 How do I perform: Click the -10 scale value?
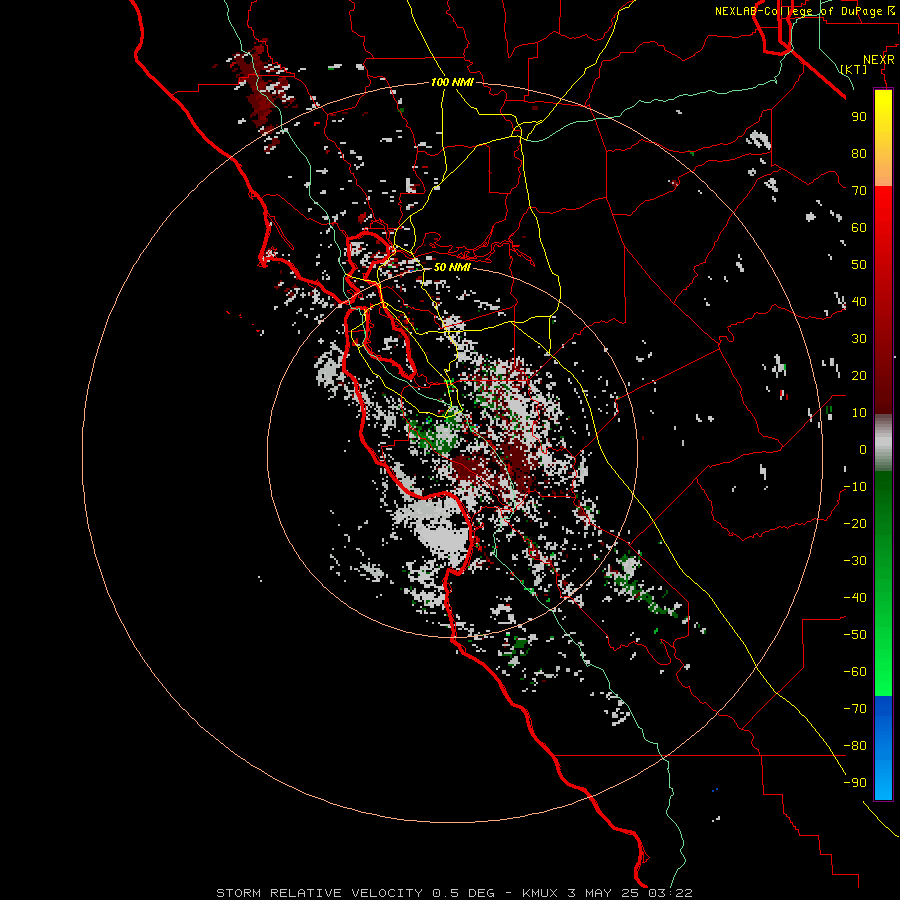tap(855, 487)
